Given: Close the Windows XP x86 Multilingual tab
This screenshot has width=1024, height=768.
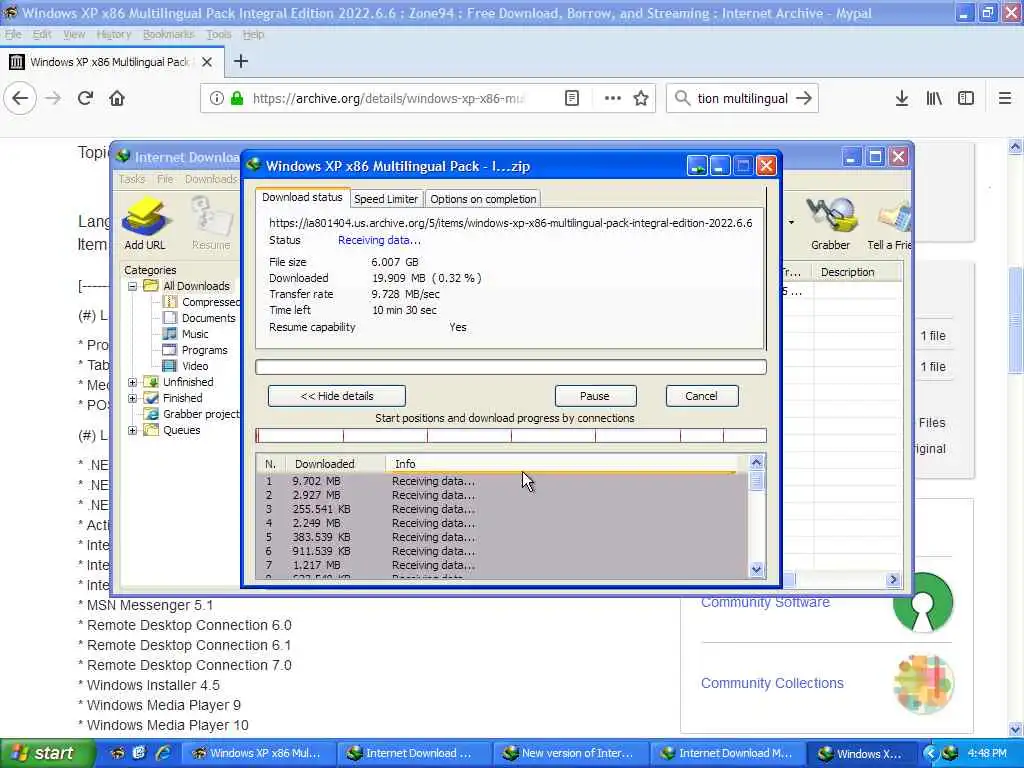Looking at the screenshot, I should (206, 62).
